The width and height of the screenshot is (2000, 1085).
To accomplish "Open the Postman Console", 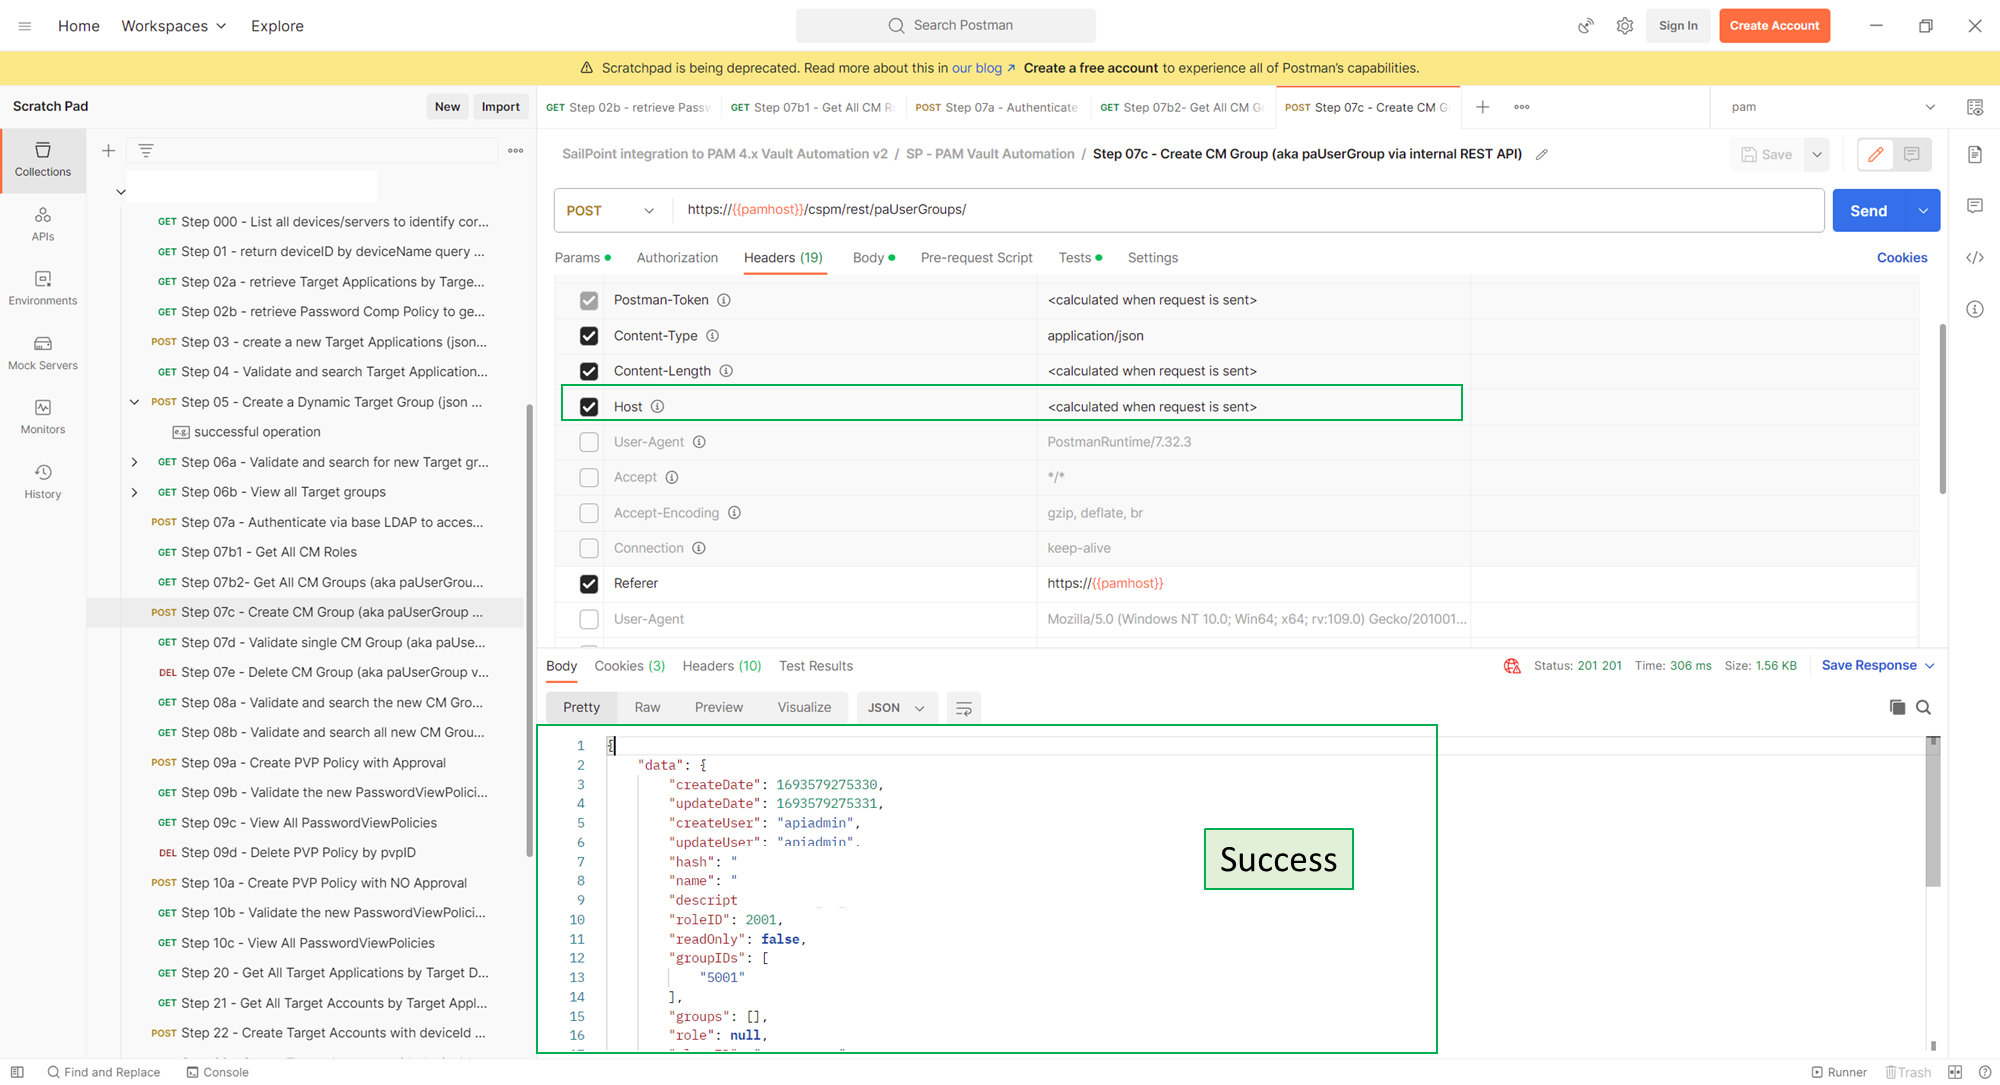I will (x=217, y=1071).
